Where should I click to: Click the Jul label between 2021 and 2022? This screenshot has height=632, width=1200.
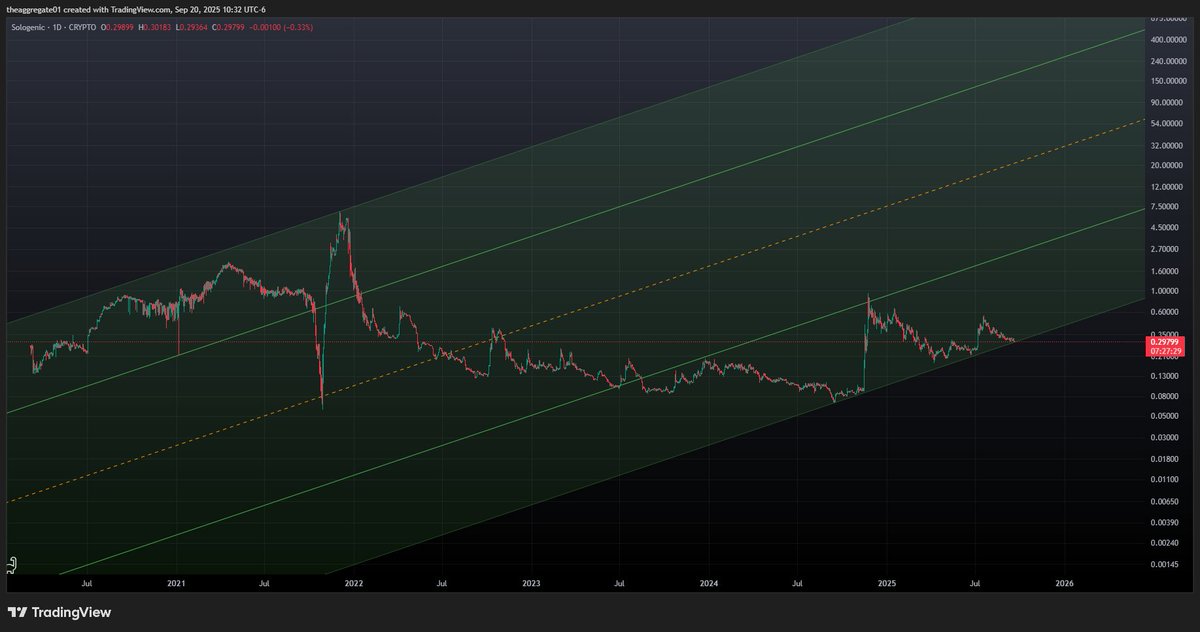coord(265,582)
